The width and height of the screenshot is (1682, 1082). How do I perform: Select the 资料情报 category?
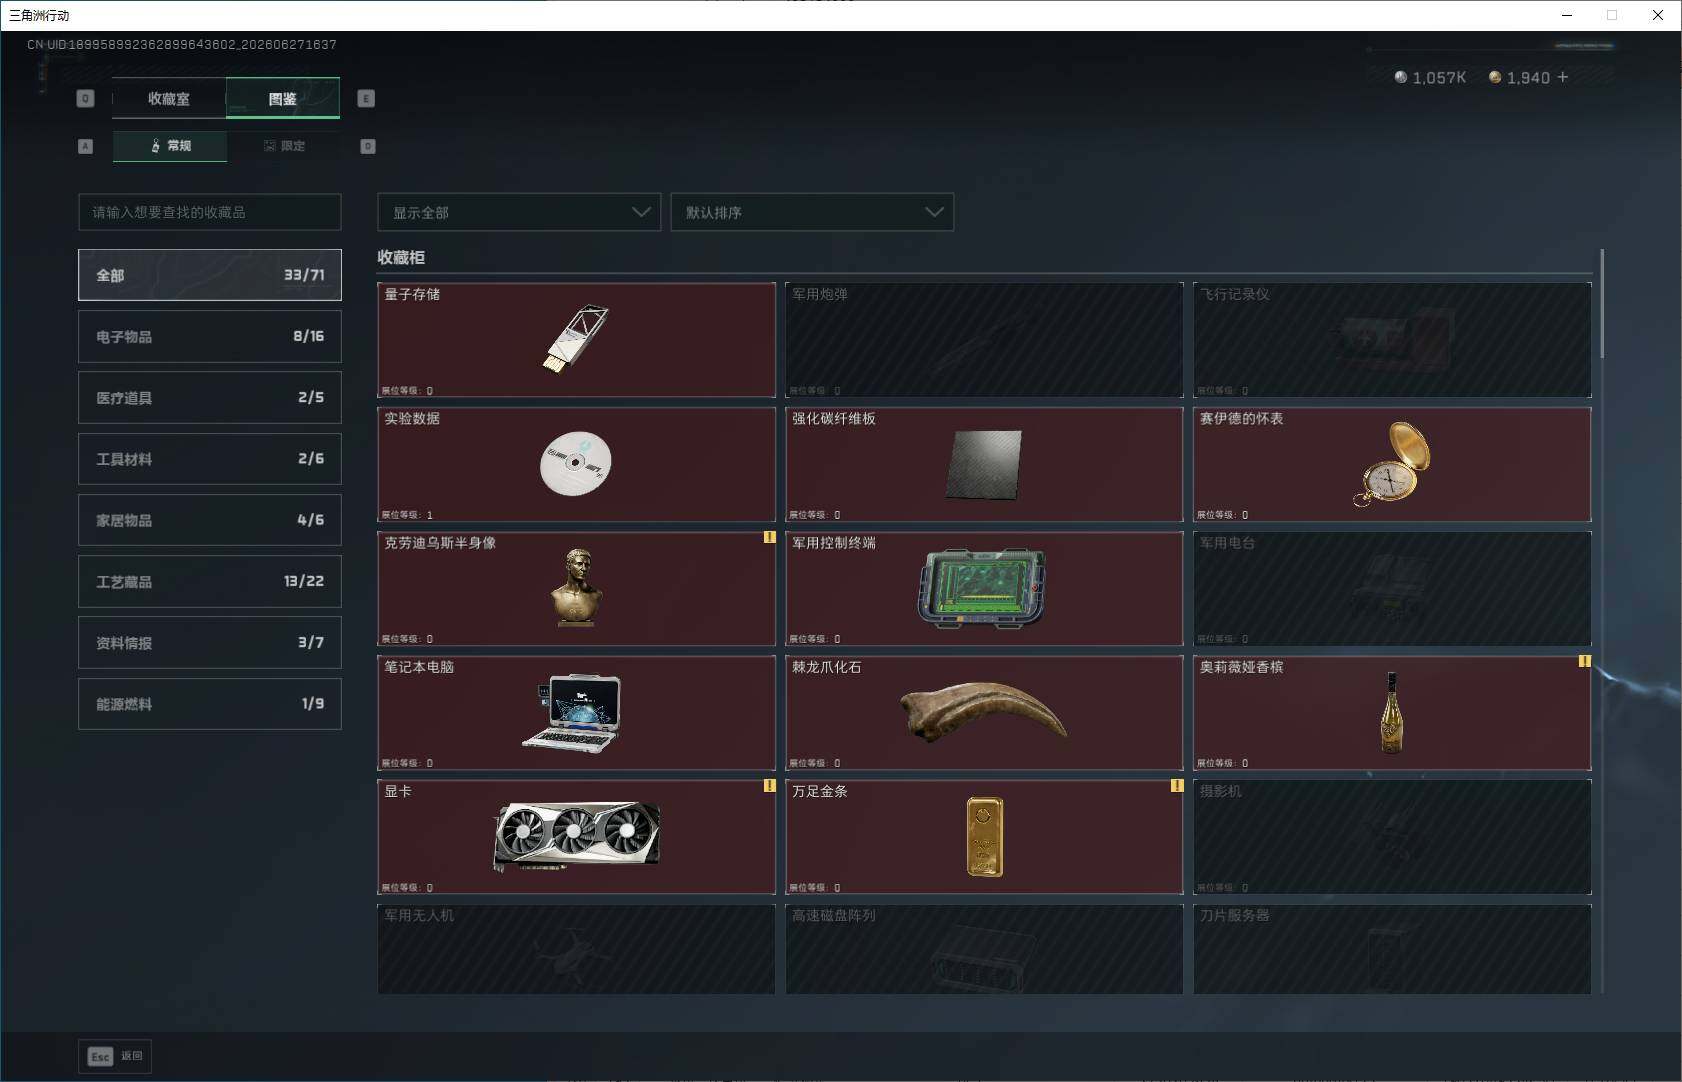pyautogui.click(x=210, y=642)
